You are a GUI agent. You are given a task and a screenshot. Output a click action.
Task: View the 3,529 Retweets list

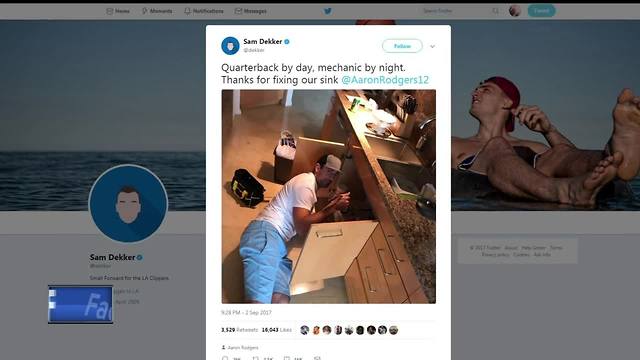click(x=240, y=330)
